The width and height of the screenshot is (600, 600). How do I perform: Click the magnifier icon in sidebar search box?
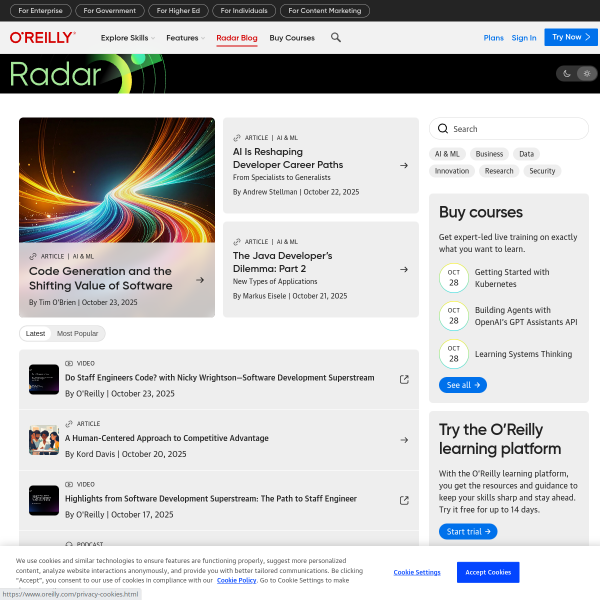[x=443, y=129]
